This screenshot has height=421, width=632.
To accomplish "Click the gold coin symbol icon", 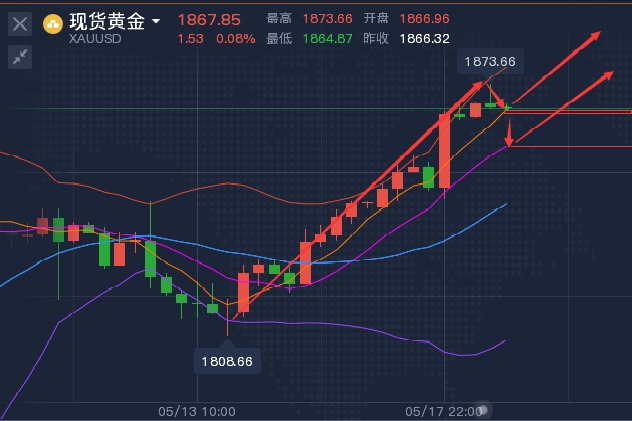I will click(53, 22).
